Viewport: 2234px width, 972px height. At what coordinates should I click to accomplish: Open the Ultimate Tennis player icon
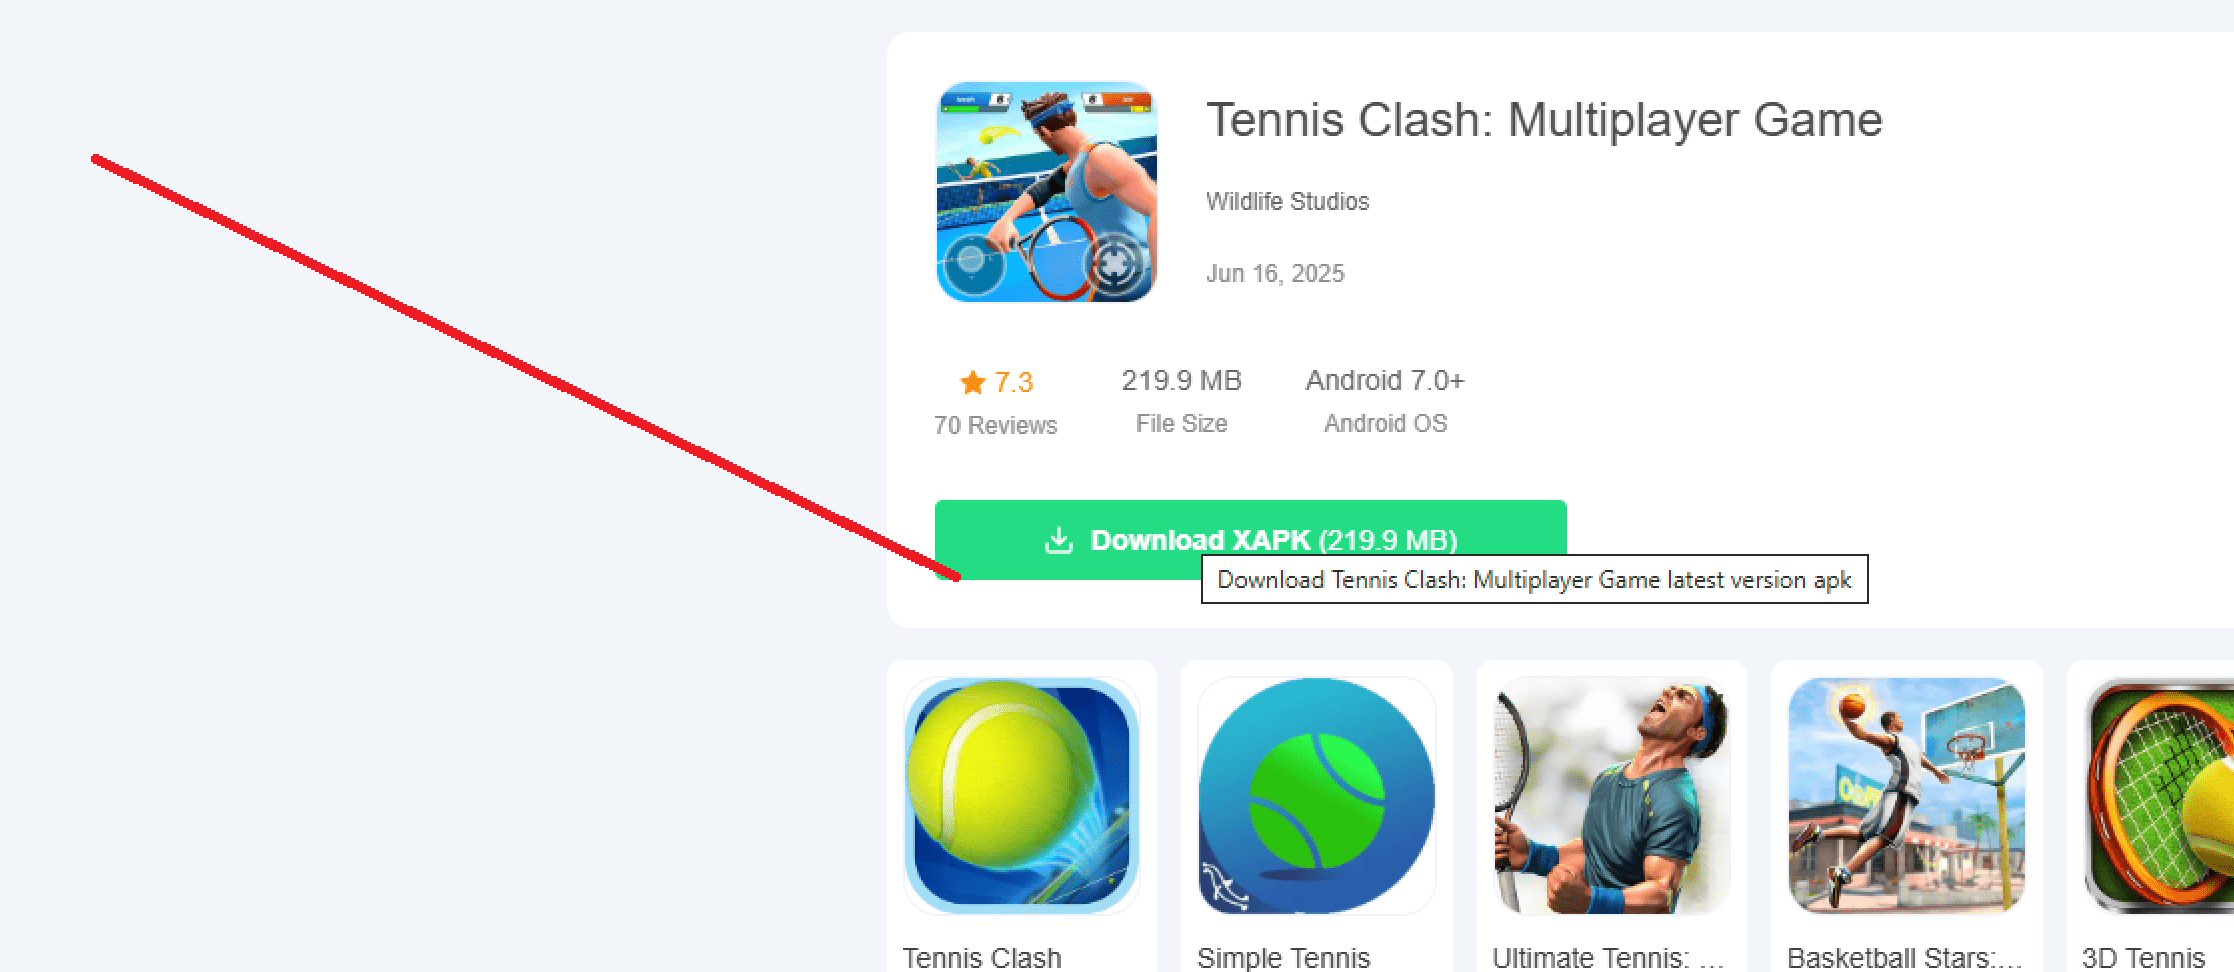[x=1611, y=796]
